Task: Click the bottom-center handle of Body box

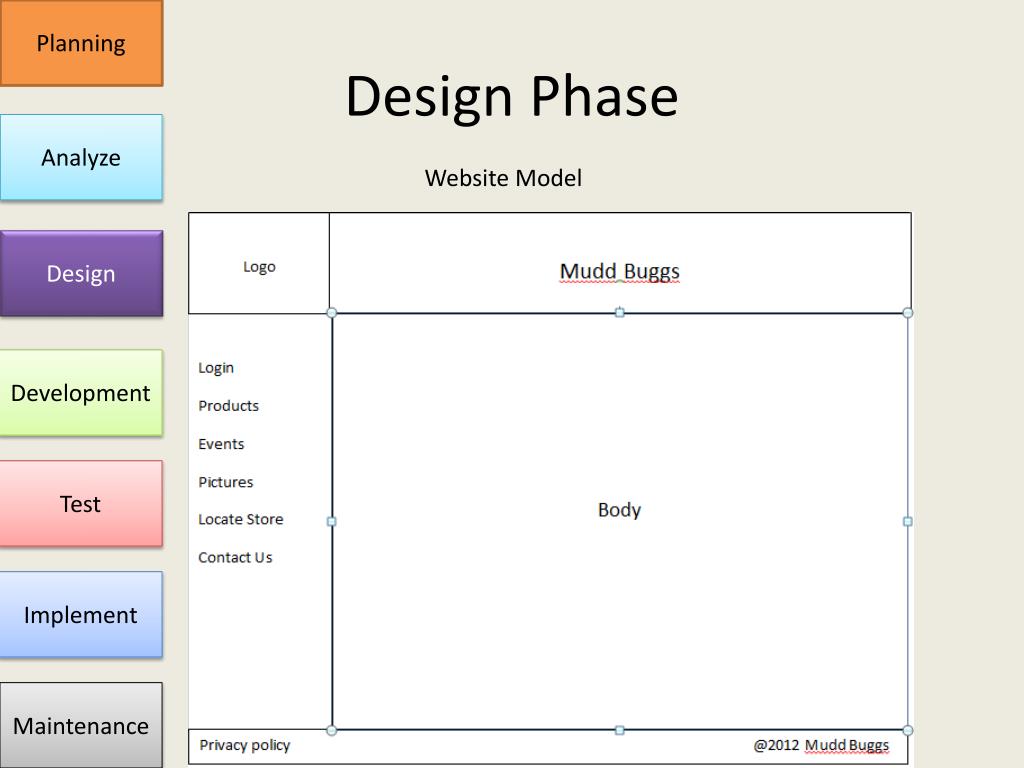Action: coord(620,730)
